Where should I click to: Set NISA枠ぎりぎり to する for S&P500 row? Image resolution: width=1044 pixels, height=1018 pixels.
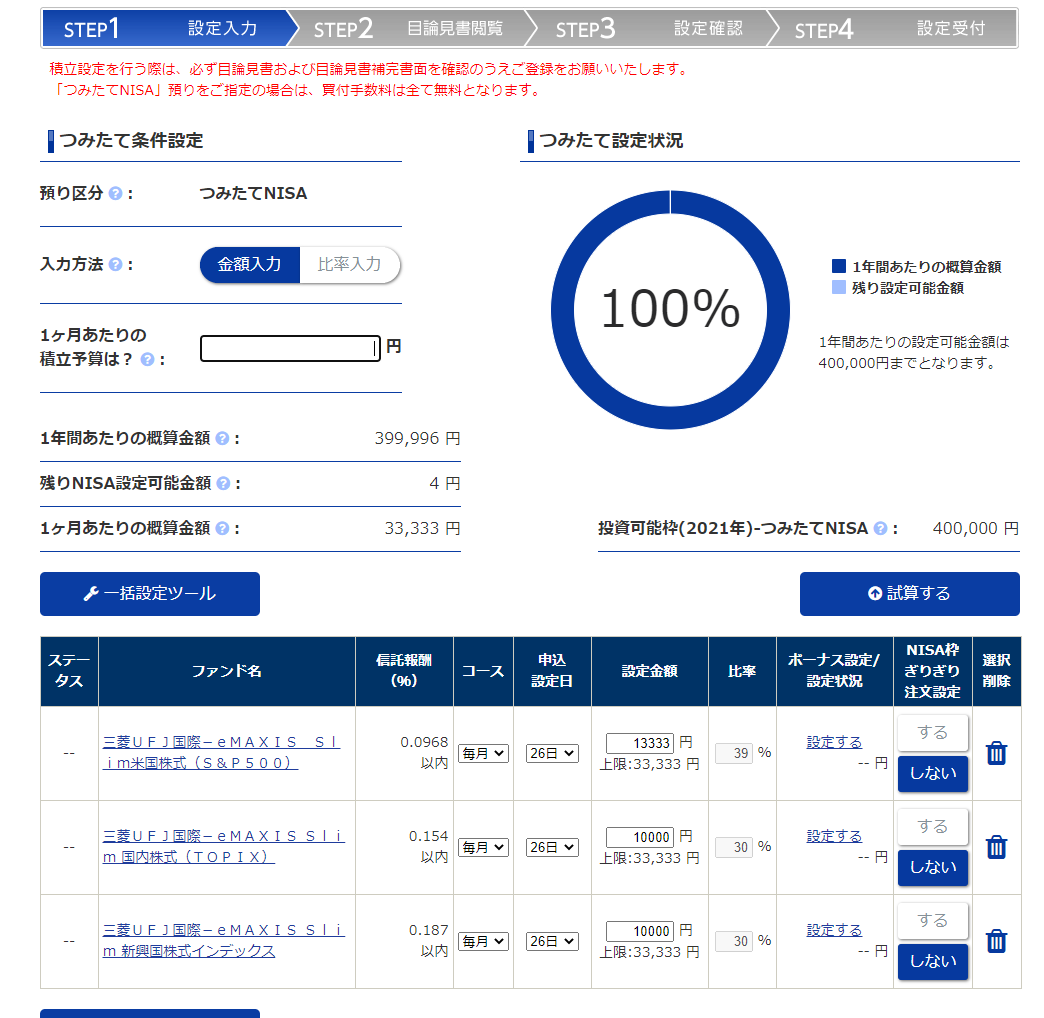pos(932,732)
